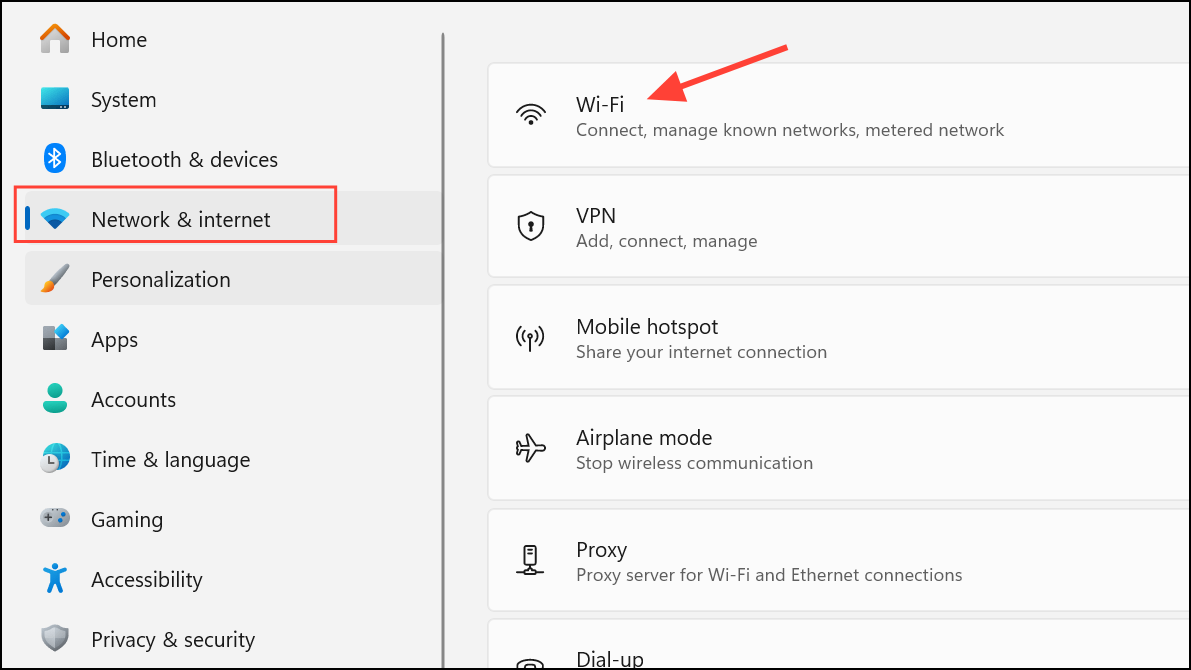This screenshot has height=670, width=1191.
Task: Open the Wi-Fi settings row
Action: click(800, 115)
